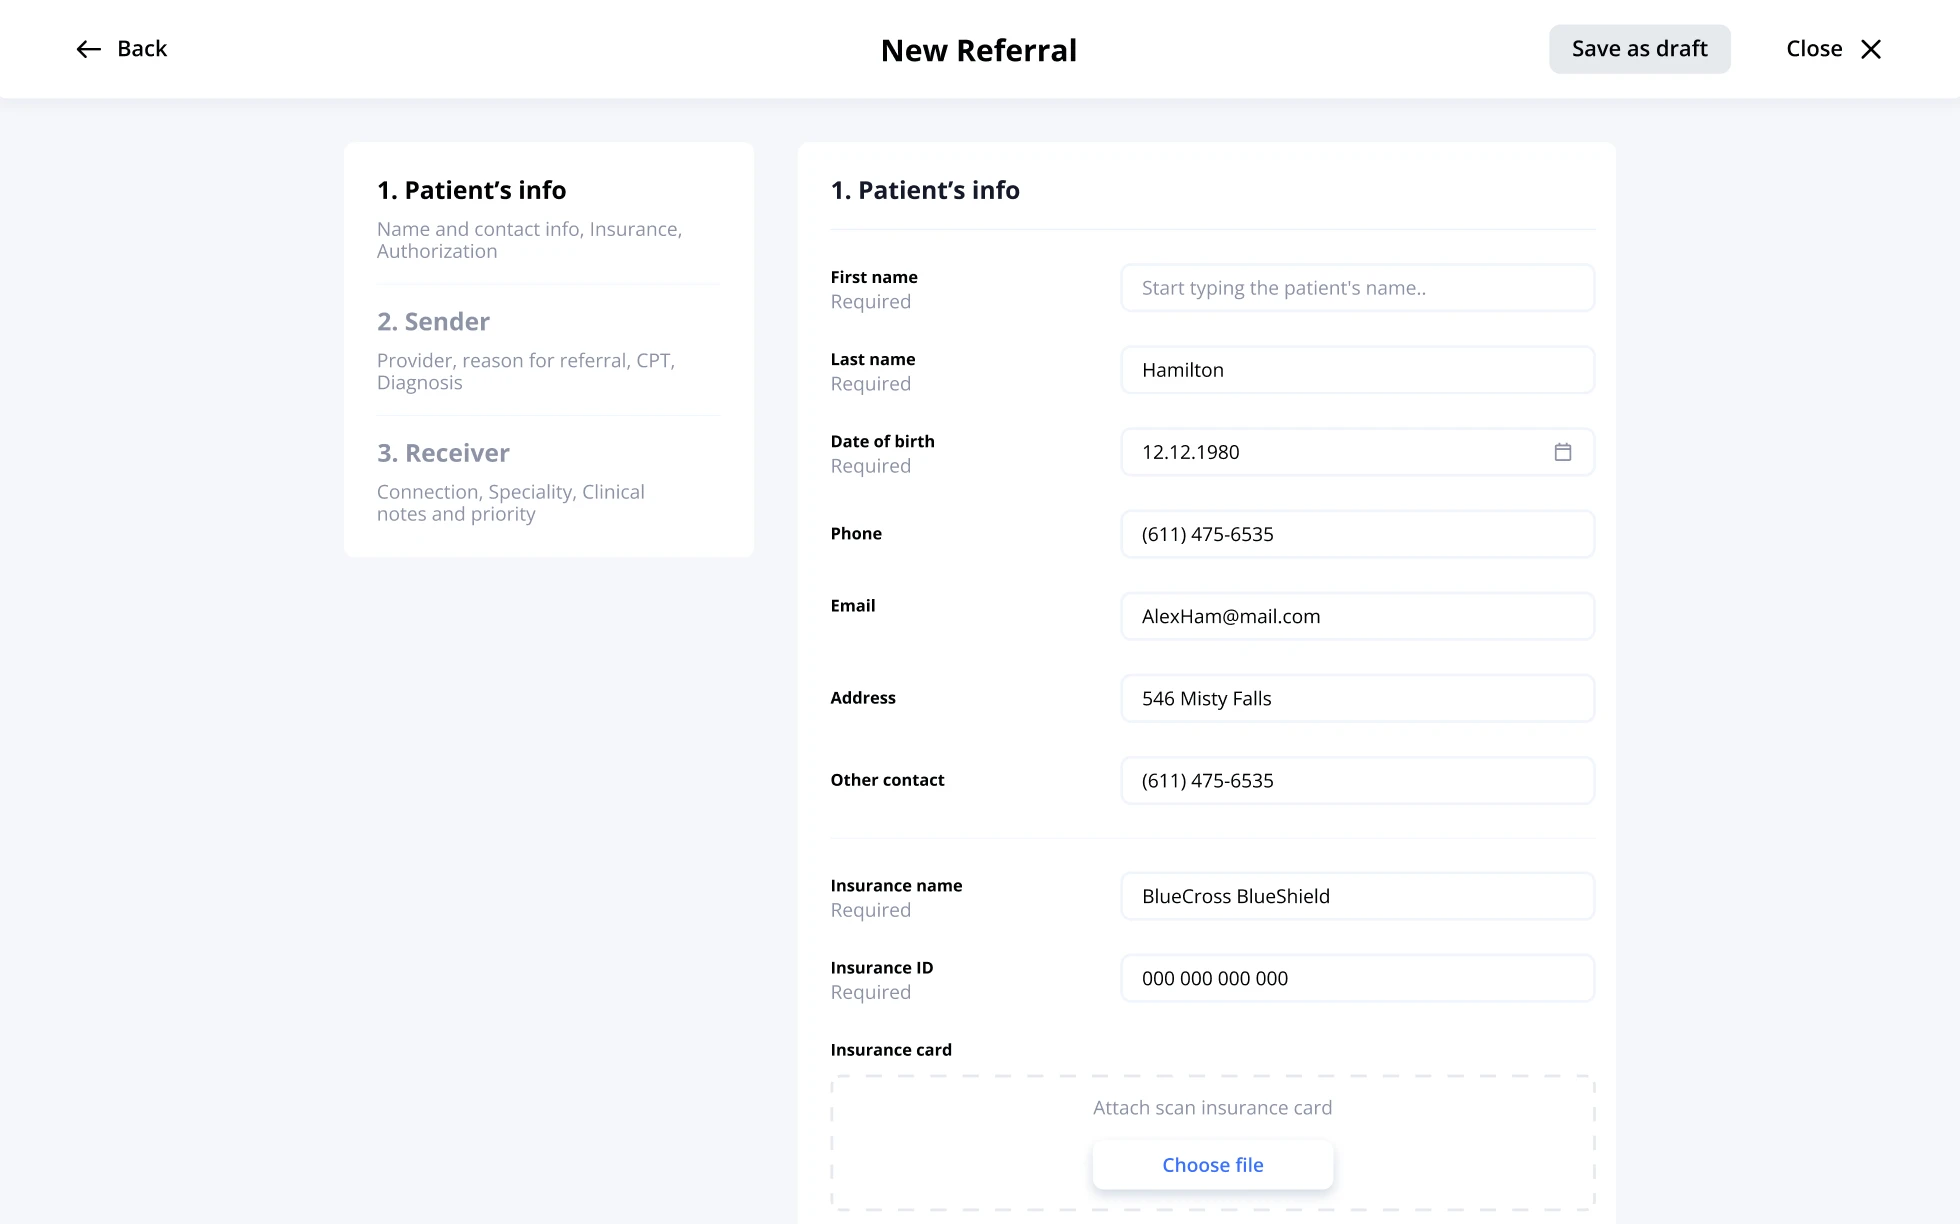Click the X close icon

pyautogui.click(x=1872, y=48)
